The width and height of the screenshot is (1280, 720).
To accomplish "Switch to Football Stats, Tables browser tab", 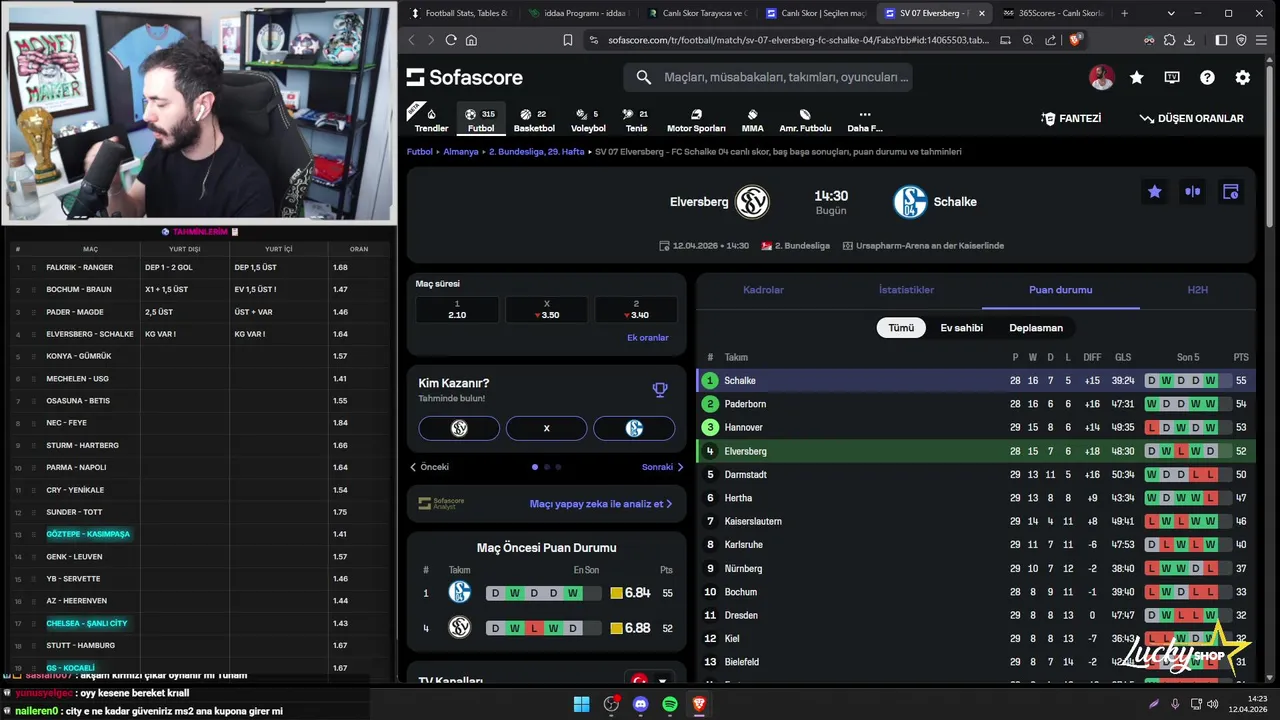I will click(459, 13).
